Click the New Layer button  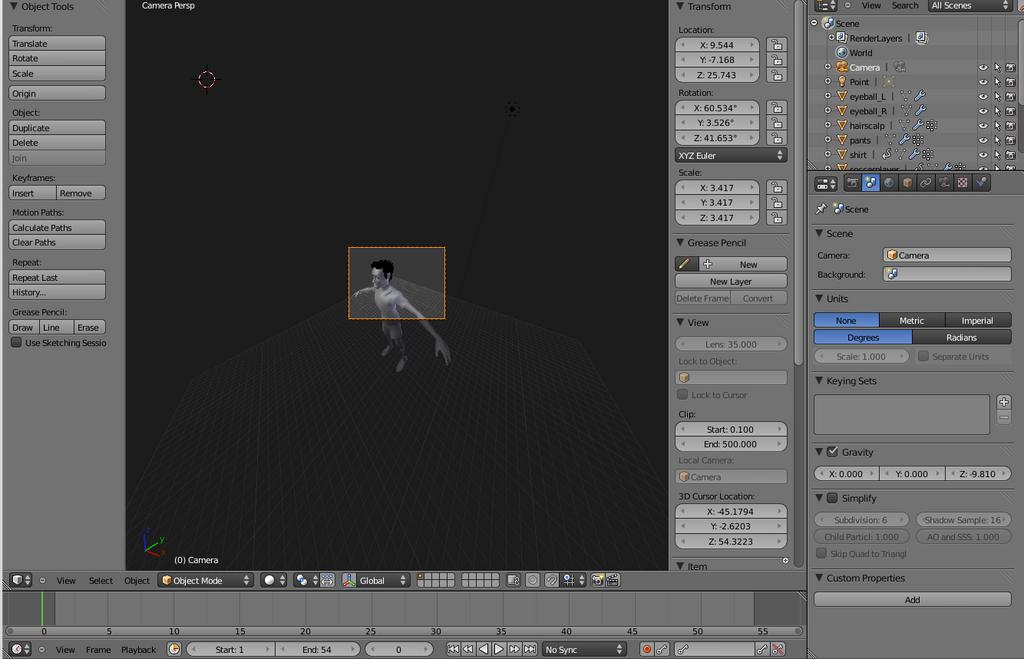pos(731,281)
